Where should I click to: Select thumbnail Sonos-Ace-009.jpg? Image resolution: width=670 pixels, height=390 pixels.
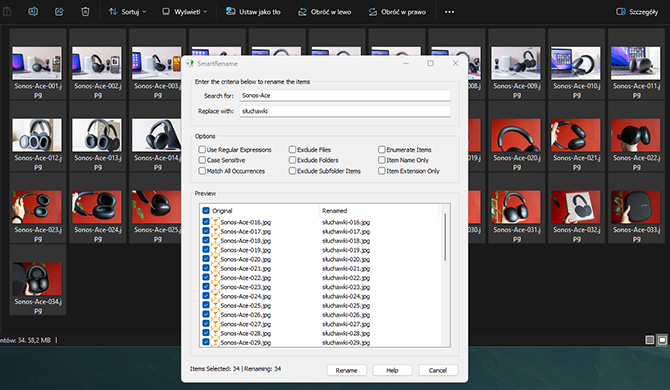[517, 64]
